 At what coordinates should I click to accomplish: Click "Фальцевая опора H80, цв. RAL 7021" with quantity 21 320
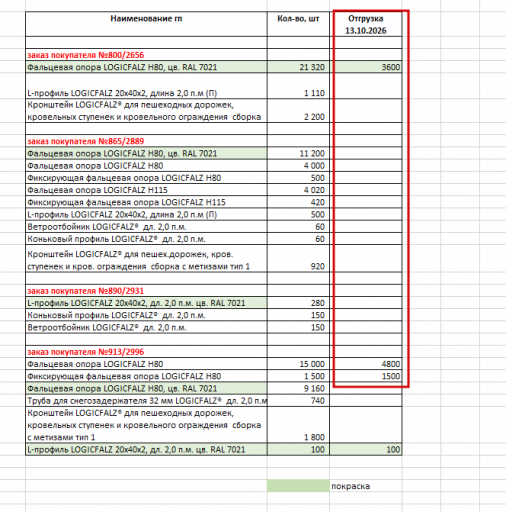[146, 67]
